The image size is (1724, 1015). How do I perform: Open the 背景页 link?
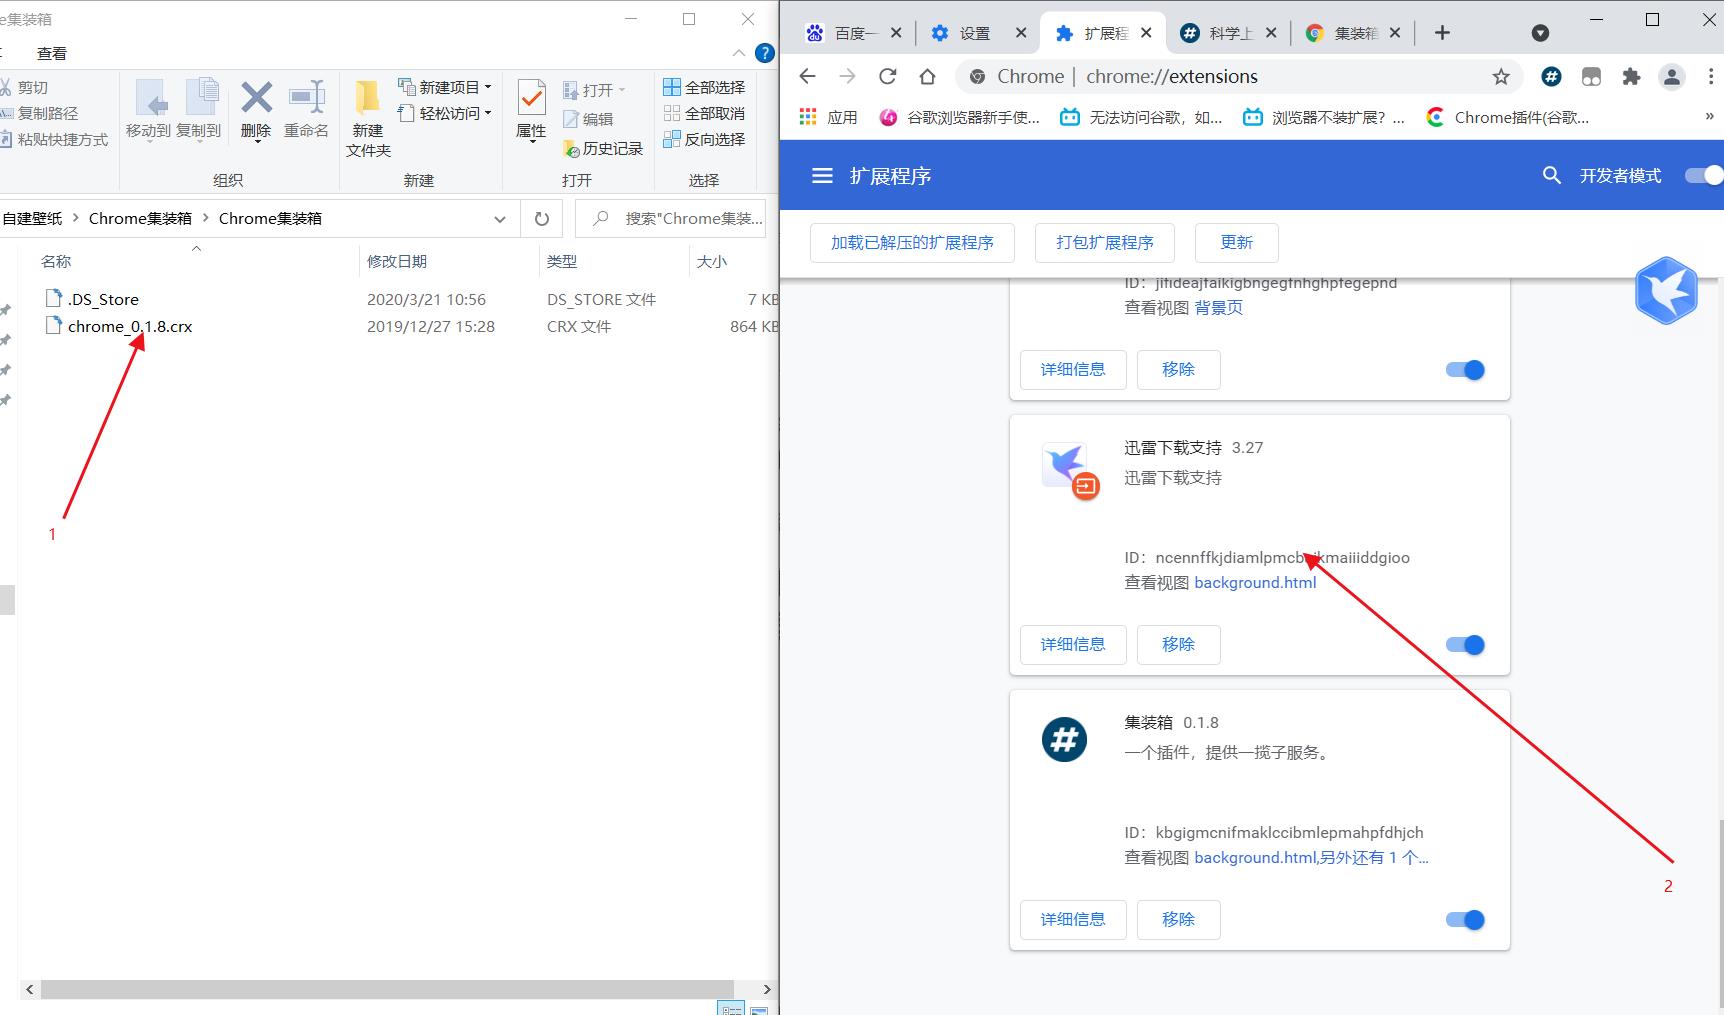(x=1219, y=307)
